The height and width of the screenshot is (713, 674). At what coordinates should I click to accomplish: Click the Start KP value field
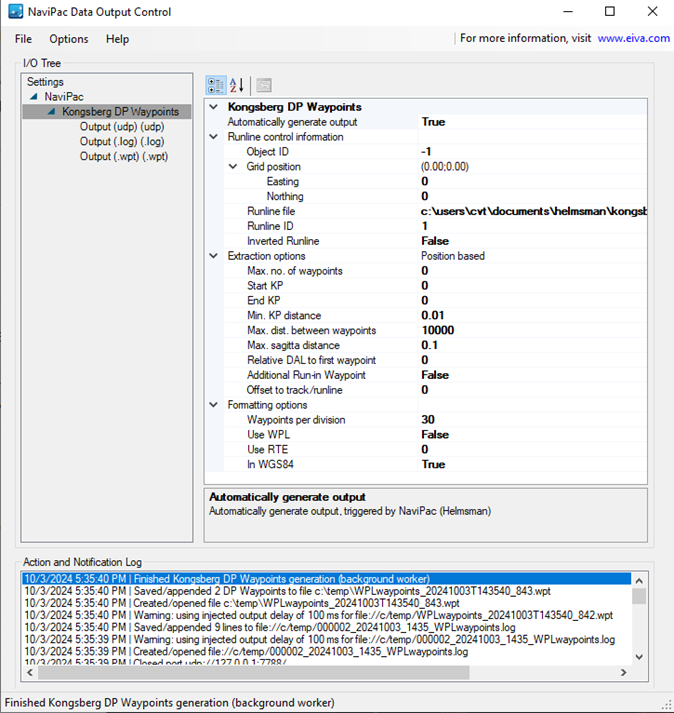click(532, 286)
